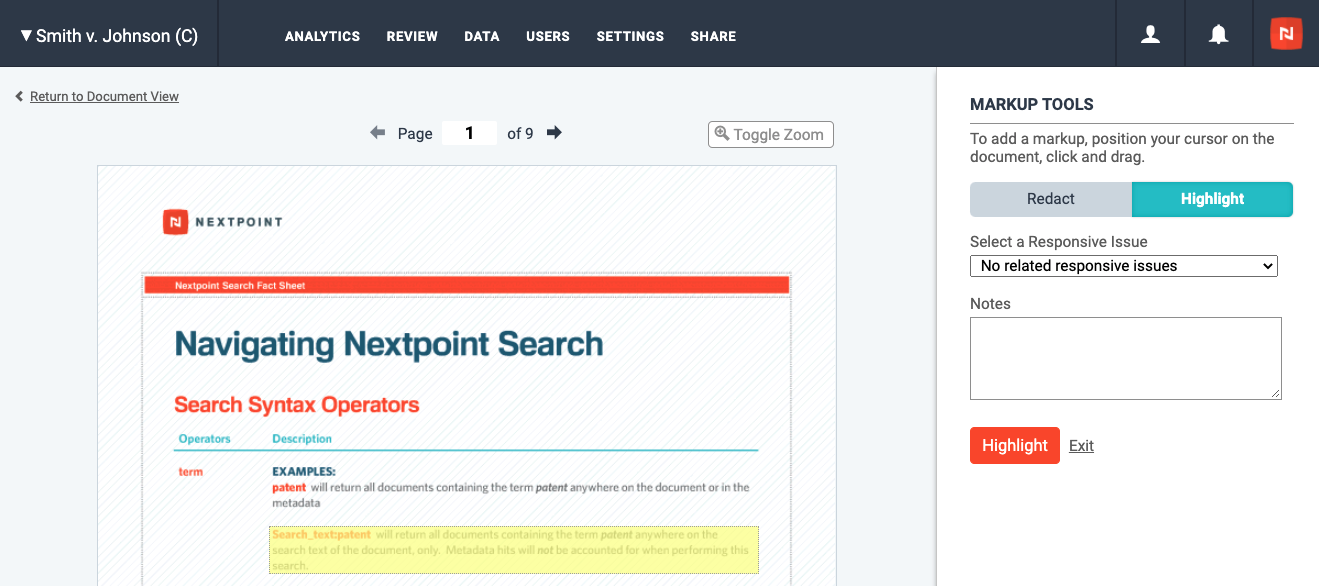Click the Description column header
The height and width of the screenshot is (586, 1319).
[302, 439]
